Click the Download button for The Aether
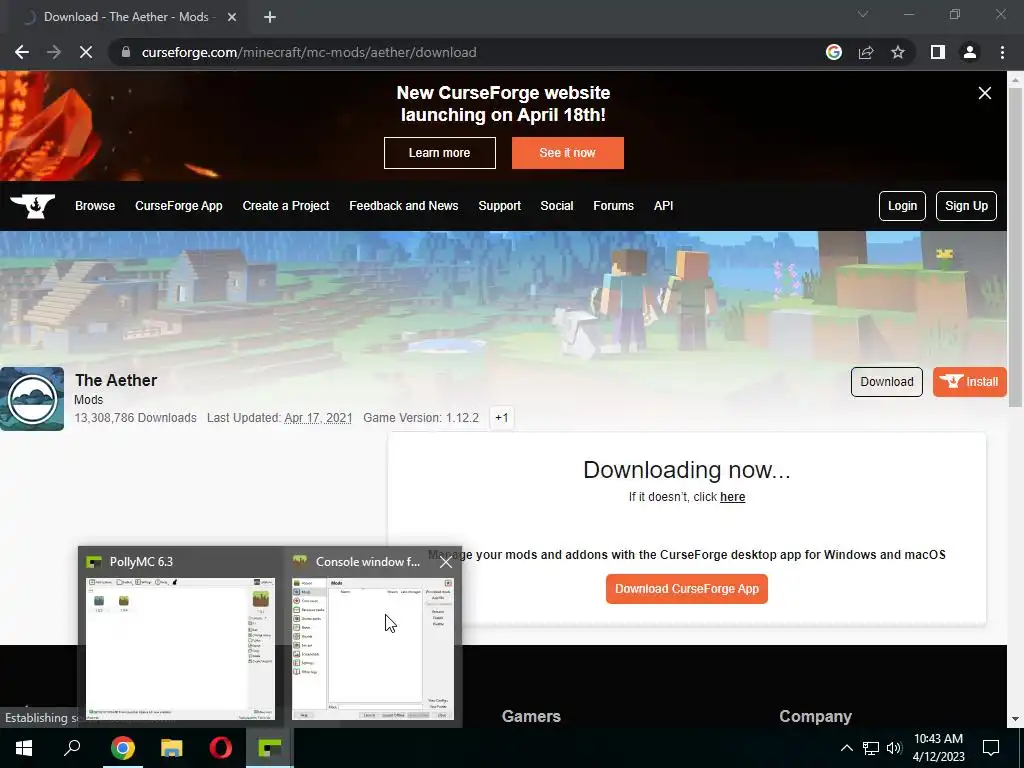This screenshot has height=768, width=1024. pos(887,382)
